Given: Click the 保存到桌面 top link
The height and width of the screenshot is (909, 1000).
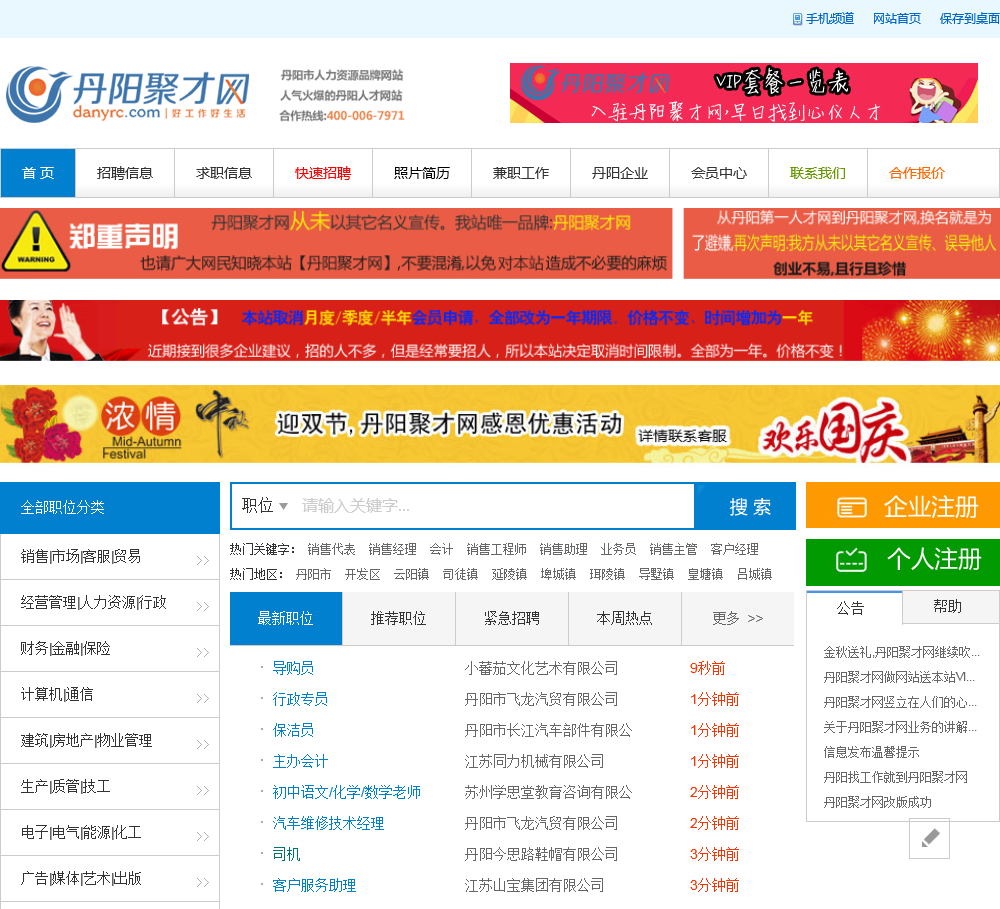Looking at the screenshot, I should [969, 19].
